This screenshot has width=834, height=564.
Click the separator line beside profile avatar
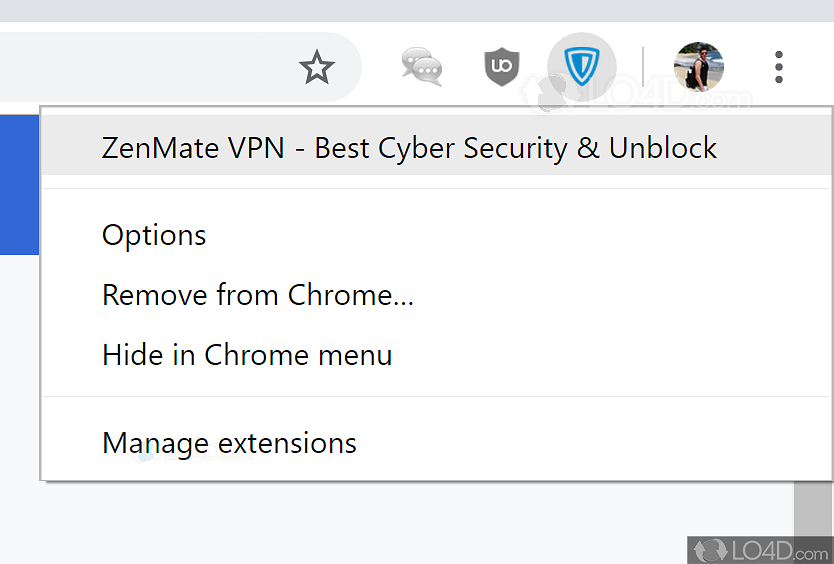coord(643,68)
